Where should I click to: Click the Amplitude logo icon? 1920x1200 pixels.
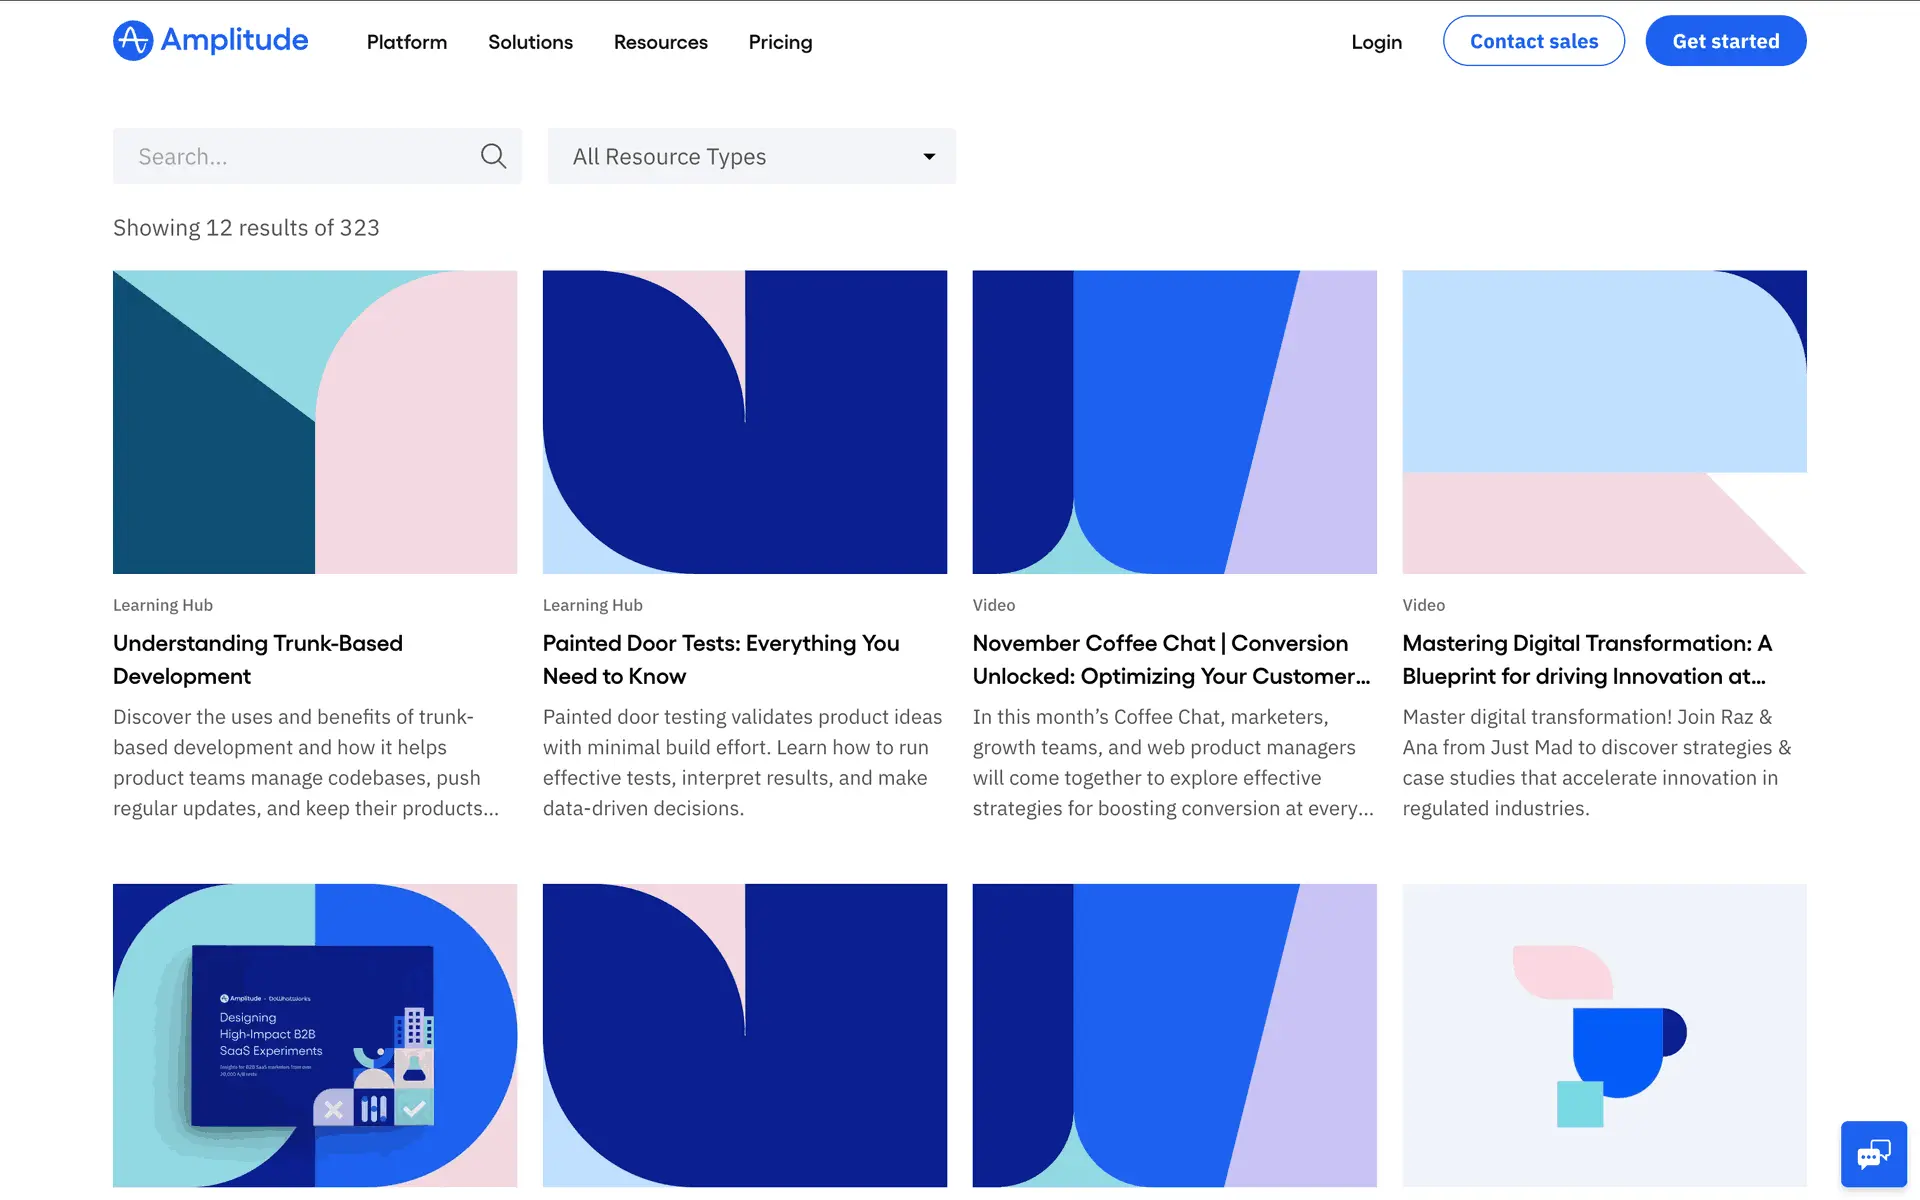point(133,41)
